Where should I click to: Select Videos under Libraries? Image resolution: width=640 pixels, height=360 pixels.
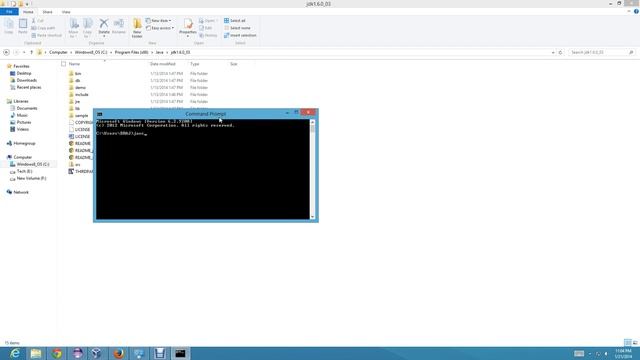point(22,129)
